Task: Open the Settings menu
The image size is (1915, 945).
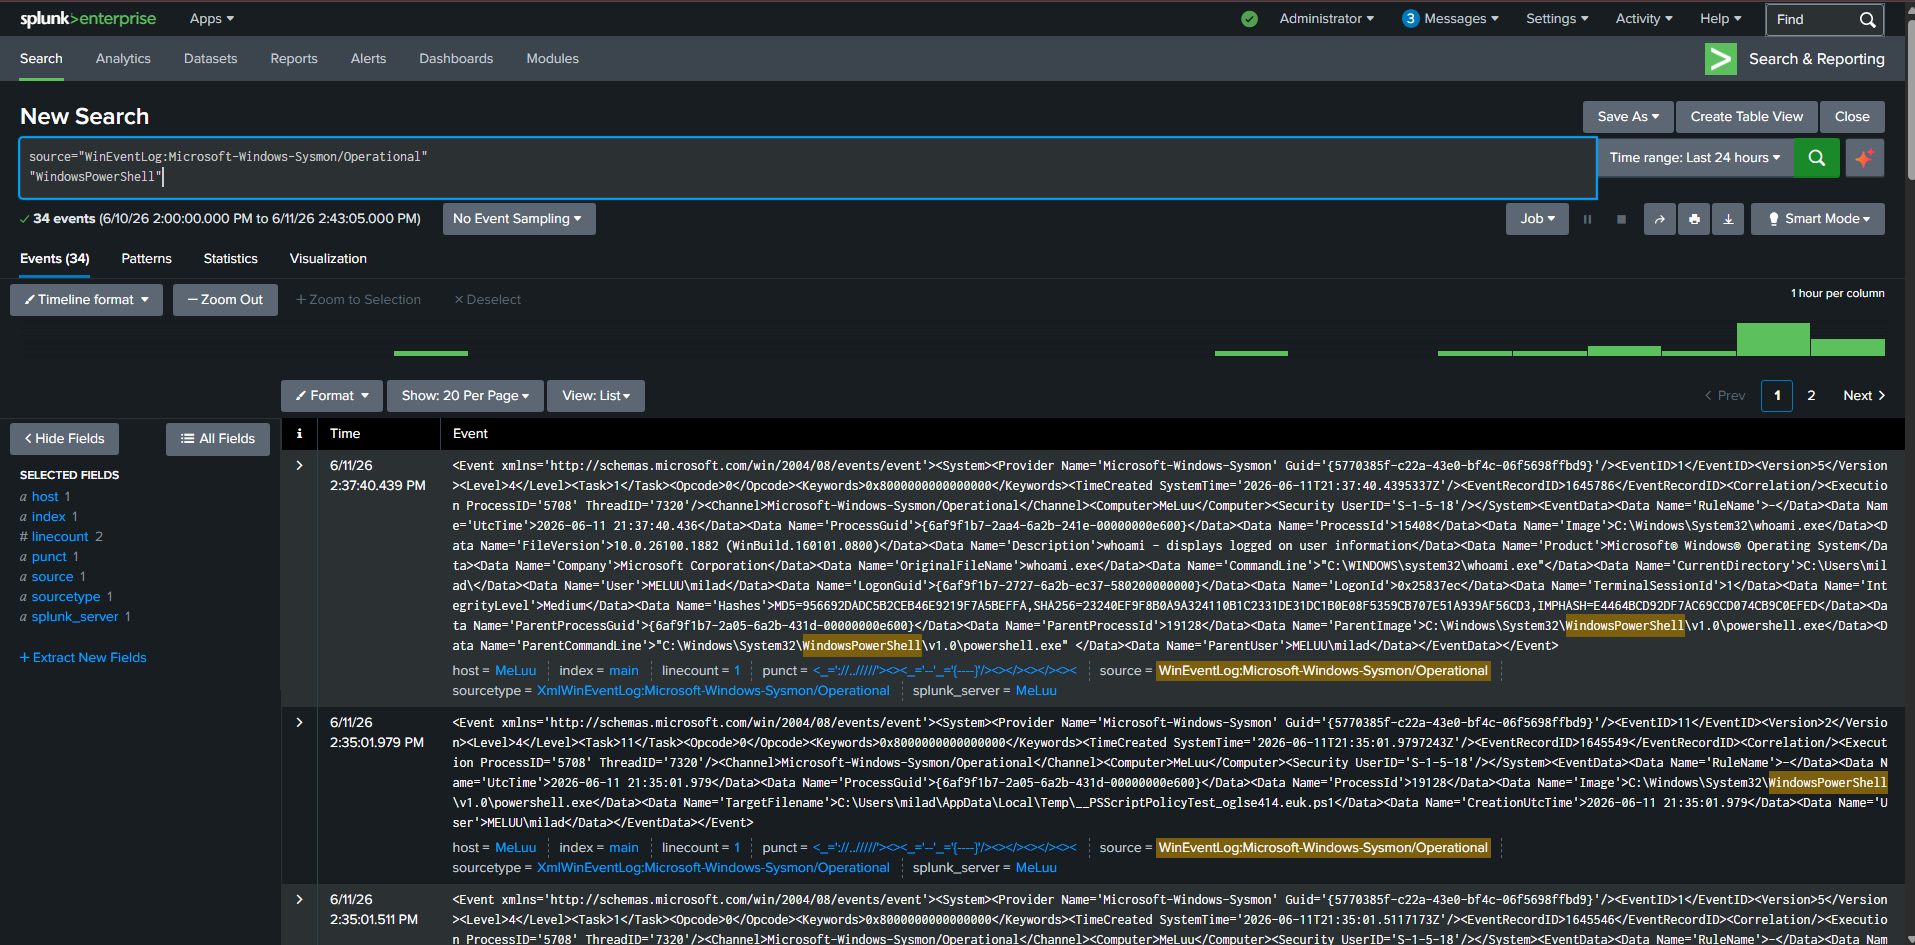Action: [x=1557, y=19]
